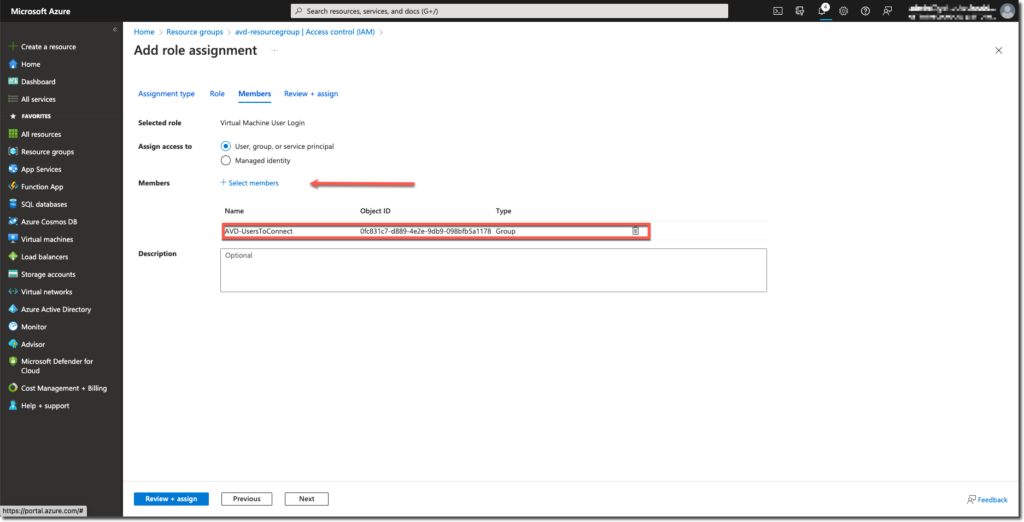Click the Help + support icon
1024x522 pixels.
(x=12, y=406)
